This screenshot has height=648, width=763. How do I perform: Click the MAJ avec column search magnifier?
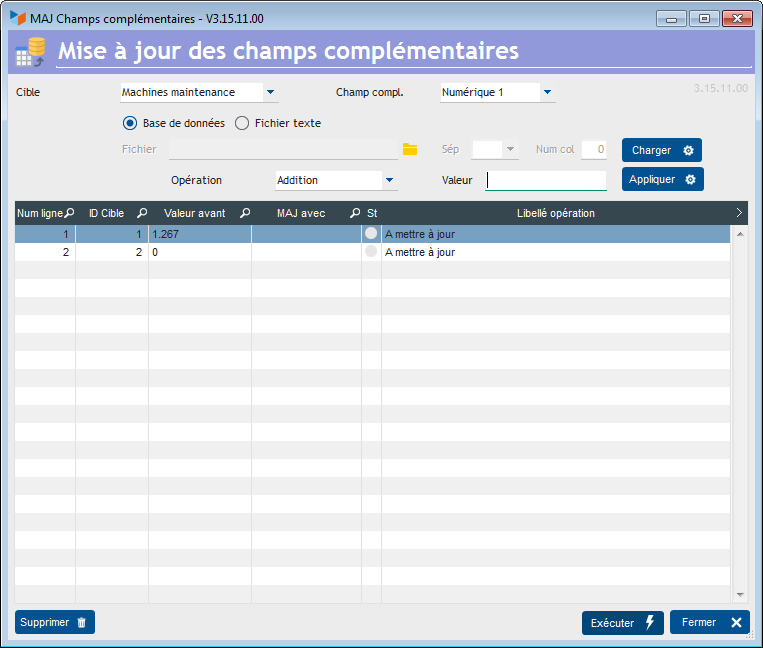pos(355,213)
